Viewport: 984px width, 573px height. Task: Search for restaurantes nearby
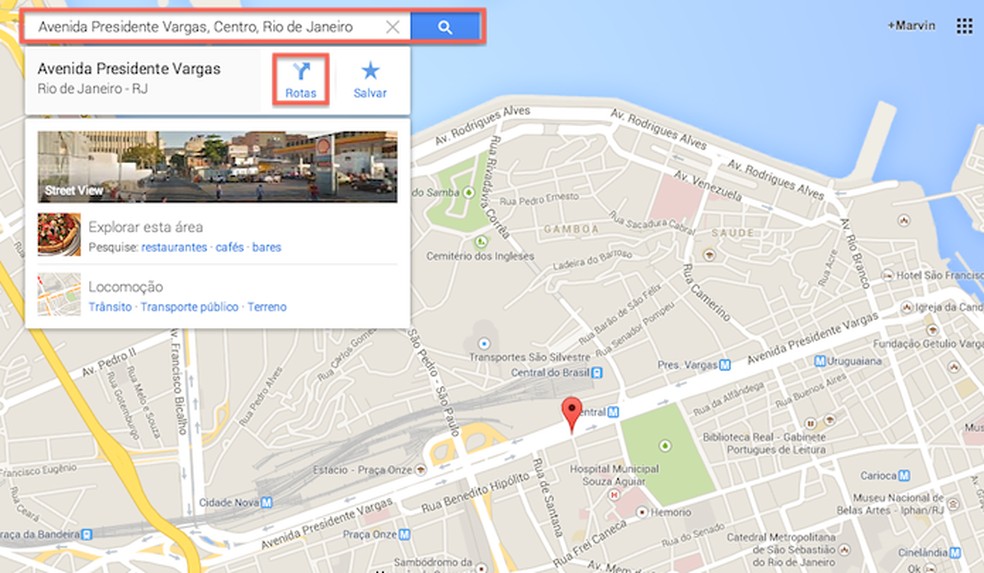click(x=174, y=247)
